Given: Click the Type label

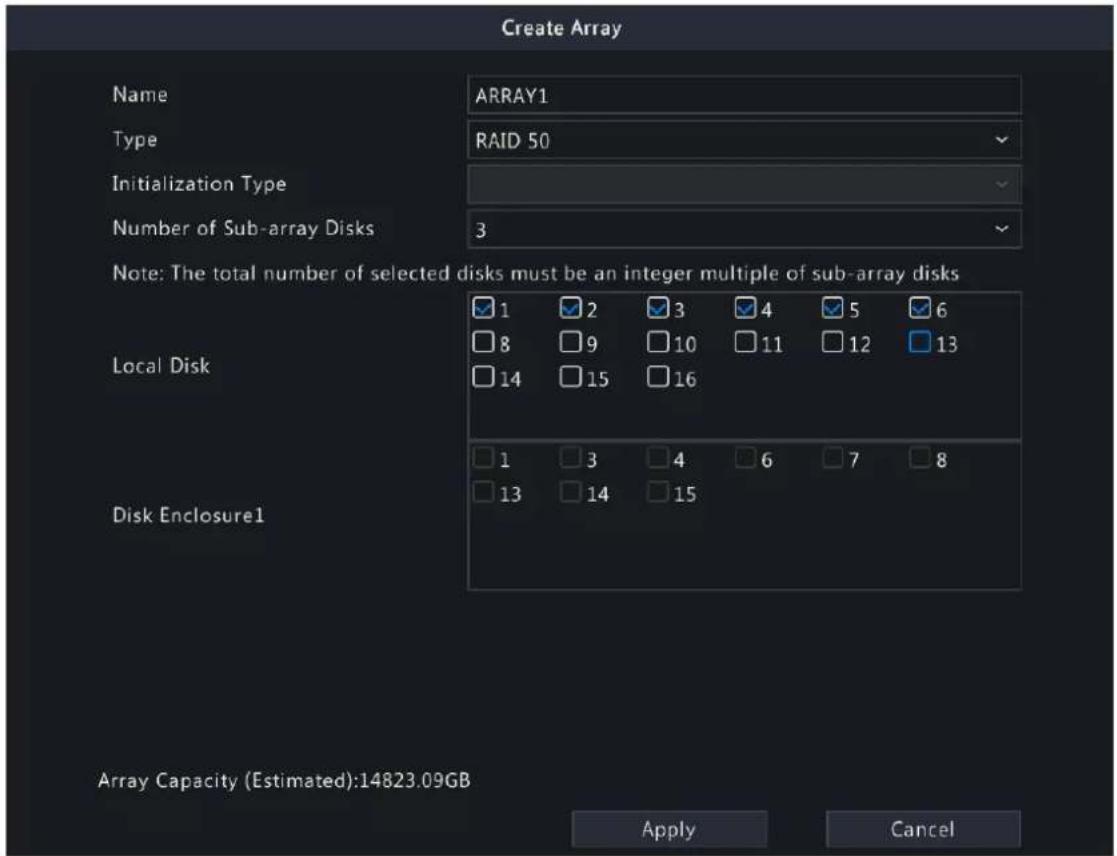Looking at the screenshot, I should coord(135,140).
